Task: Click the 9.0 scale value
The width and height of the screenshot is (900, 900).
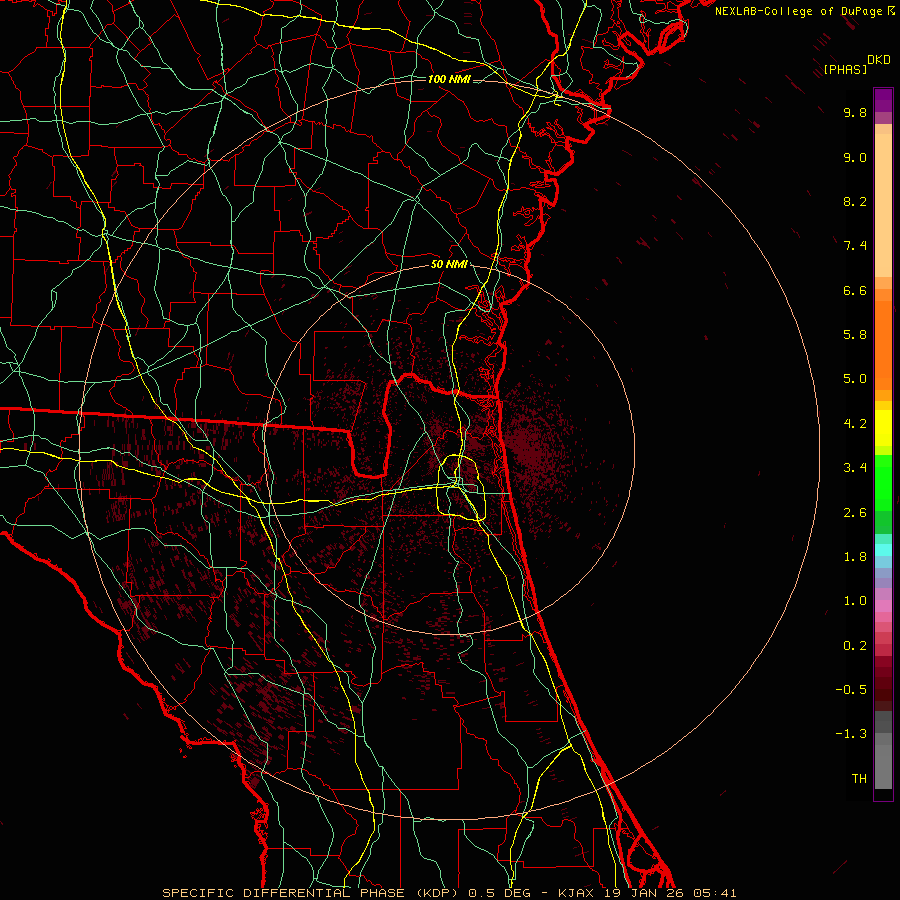Action: click(x=855, y=157)
